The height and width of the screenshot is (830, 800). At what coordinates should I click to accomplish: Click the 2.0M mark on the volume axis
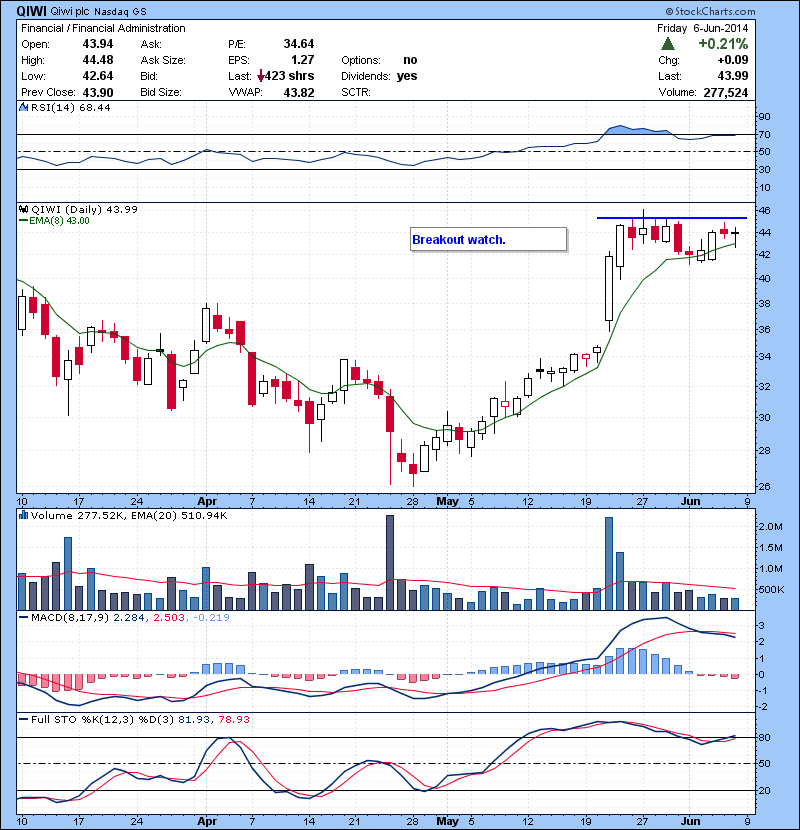pyautogui.click(x=771, y=527)
